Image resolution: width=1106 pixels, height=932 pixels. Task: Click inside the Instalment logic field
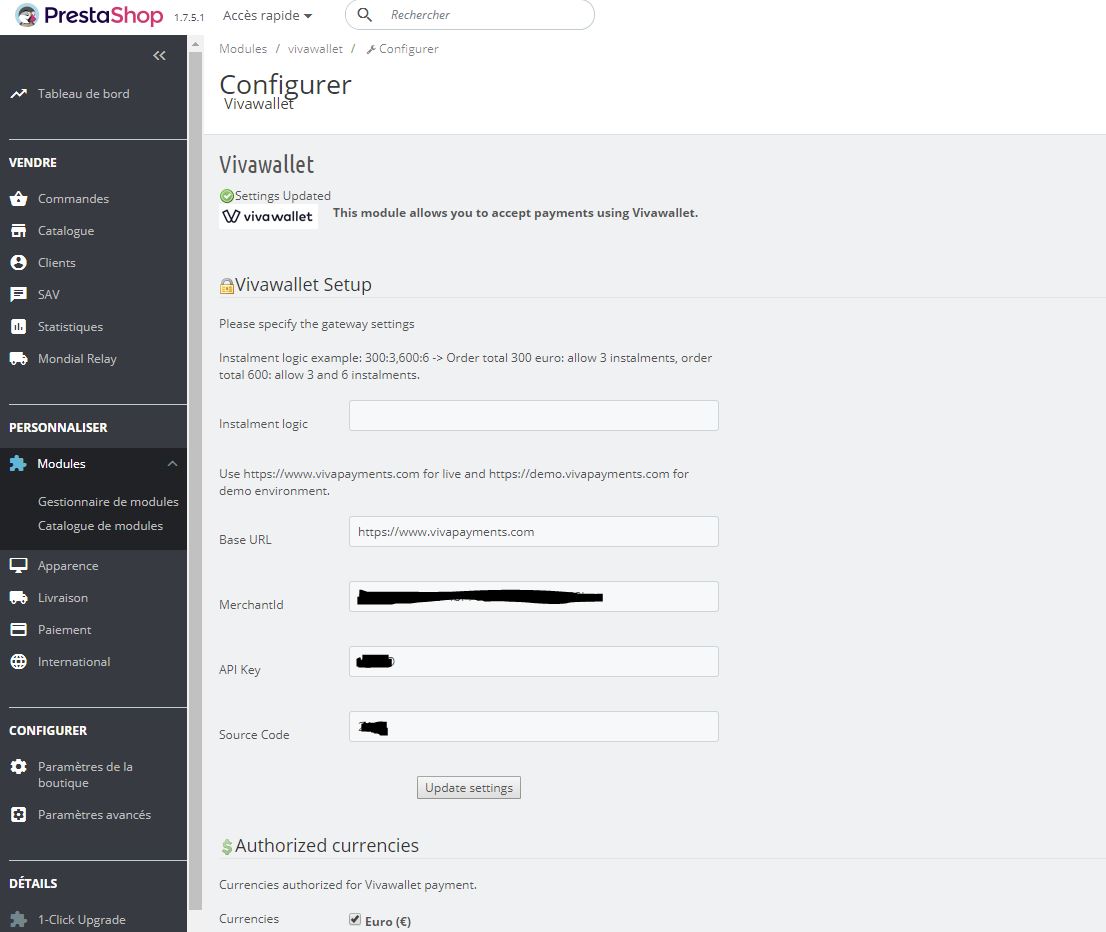[533, 415]
